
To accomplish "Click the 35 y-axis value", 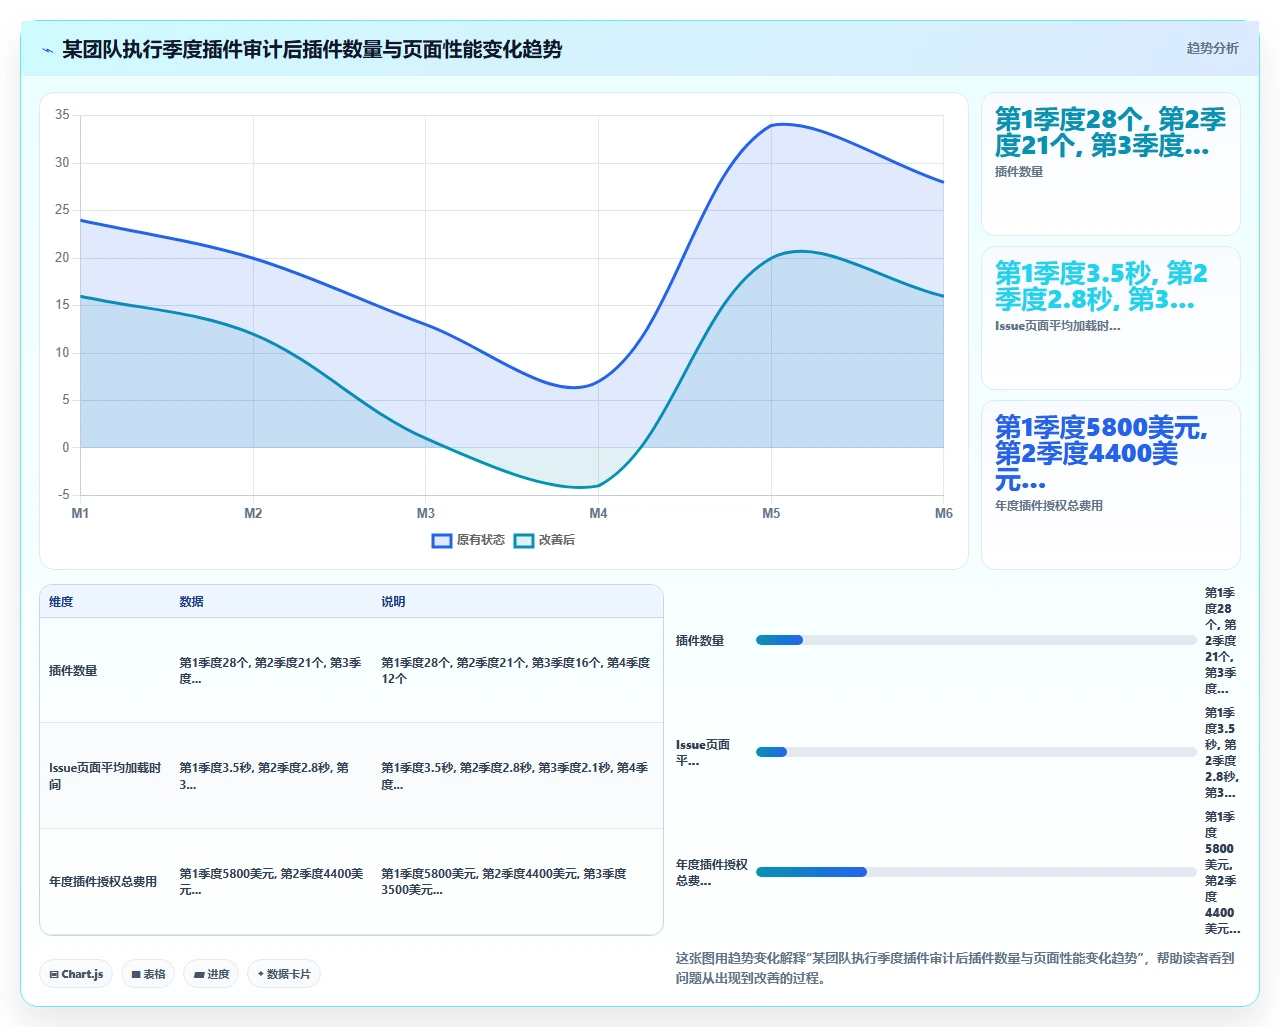I will pos(62,115).
